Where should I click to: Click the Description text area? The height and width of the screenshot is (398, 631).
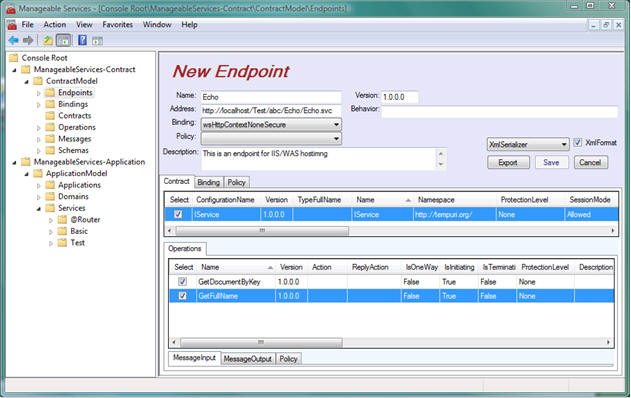319,159
